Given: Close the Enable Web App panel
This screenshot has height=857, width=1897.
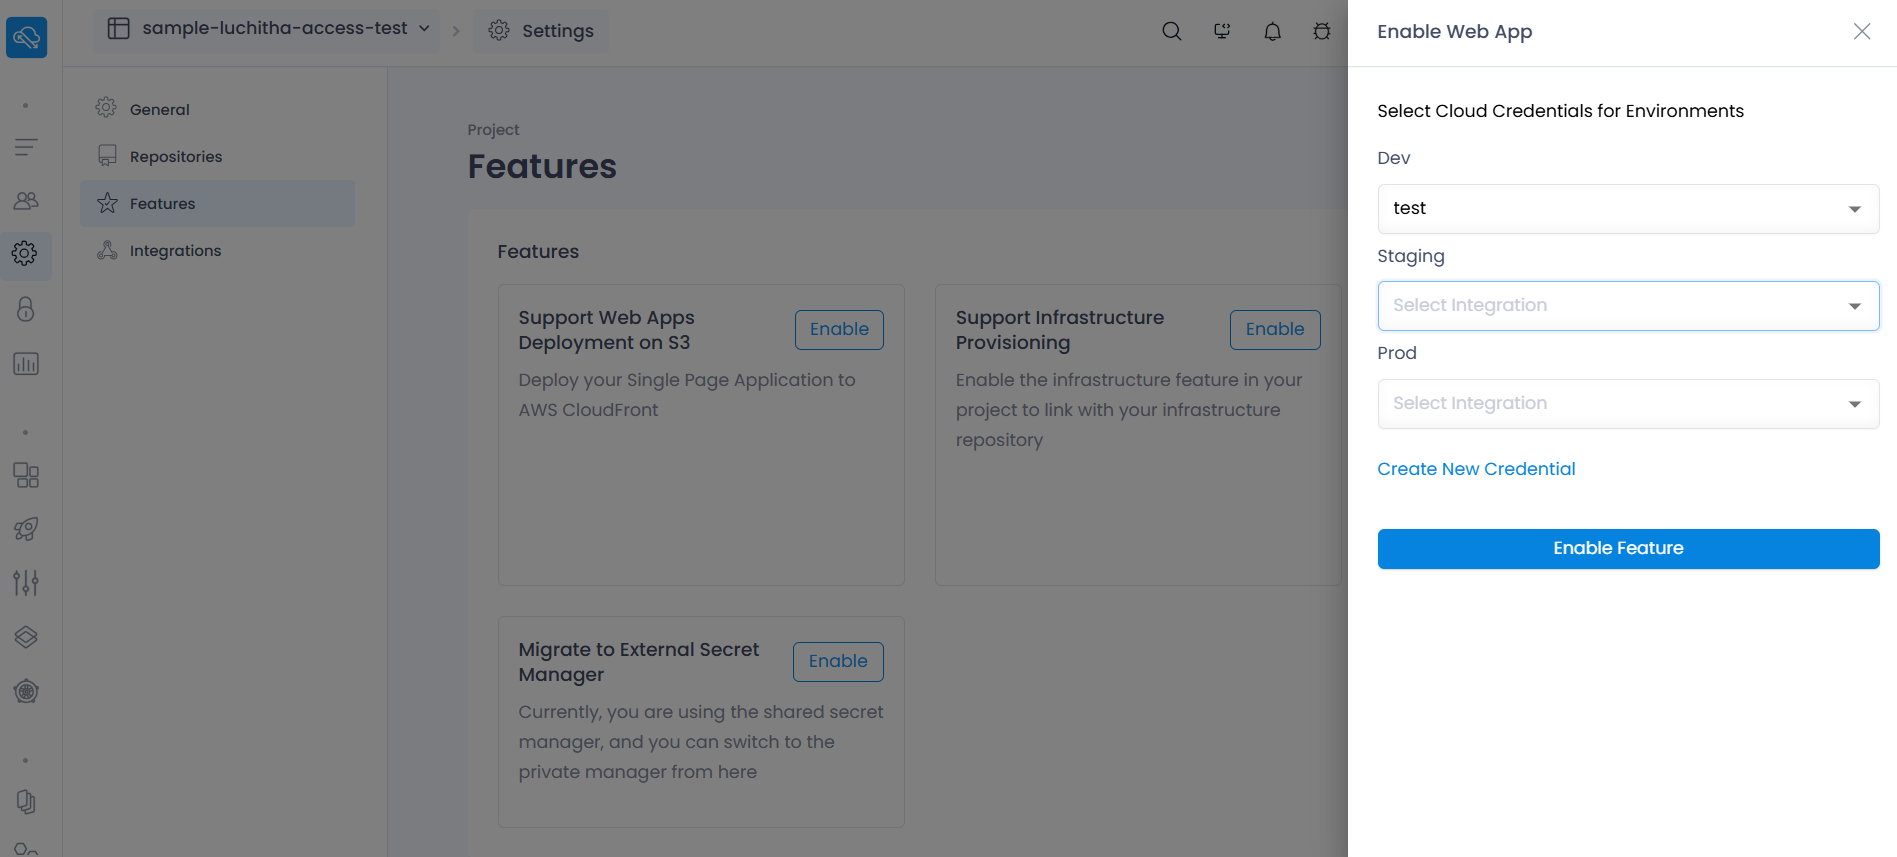Looking at the screenshot, I should point(1862,31).
